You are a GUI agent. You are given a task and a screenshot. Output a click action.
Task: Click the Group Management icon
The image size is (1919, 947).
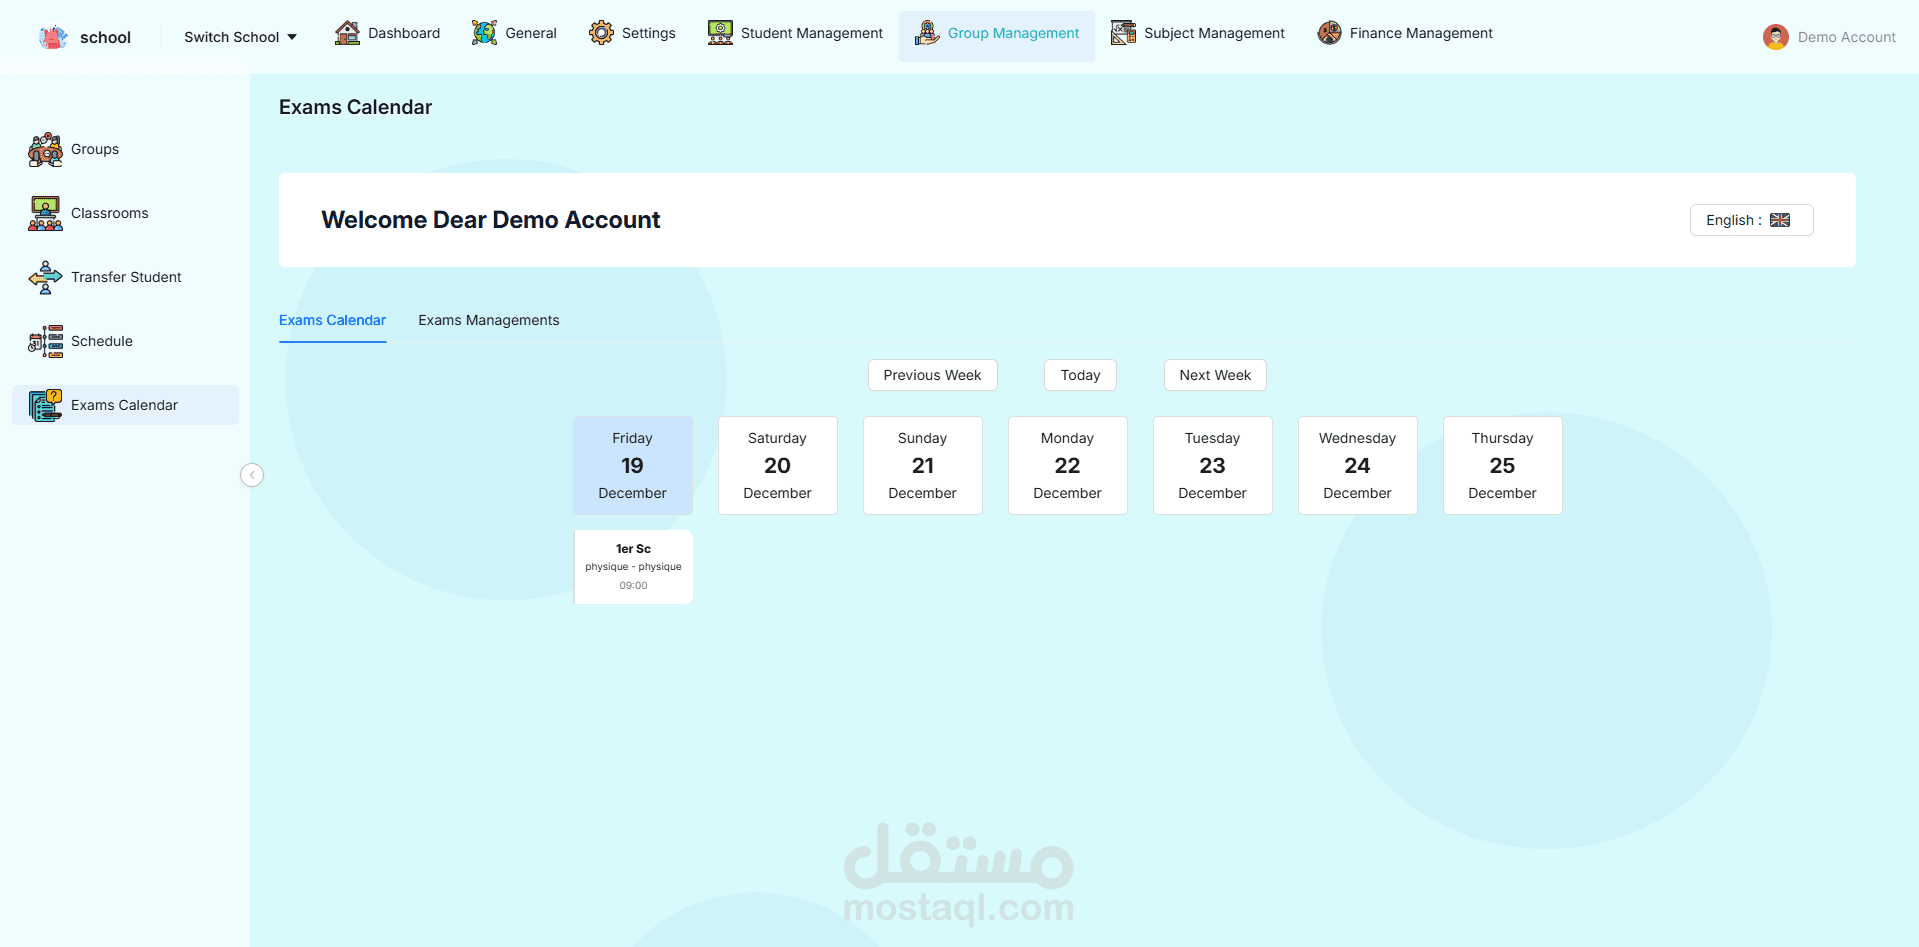(x=927, y=33)
